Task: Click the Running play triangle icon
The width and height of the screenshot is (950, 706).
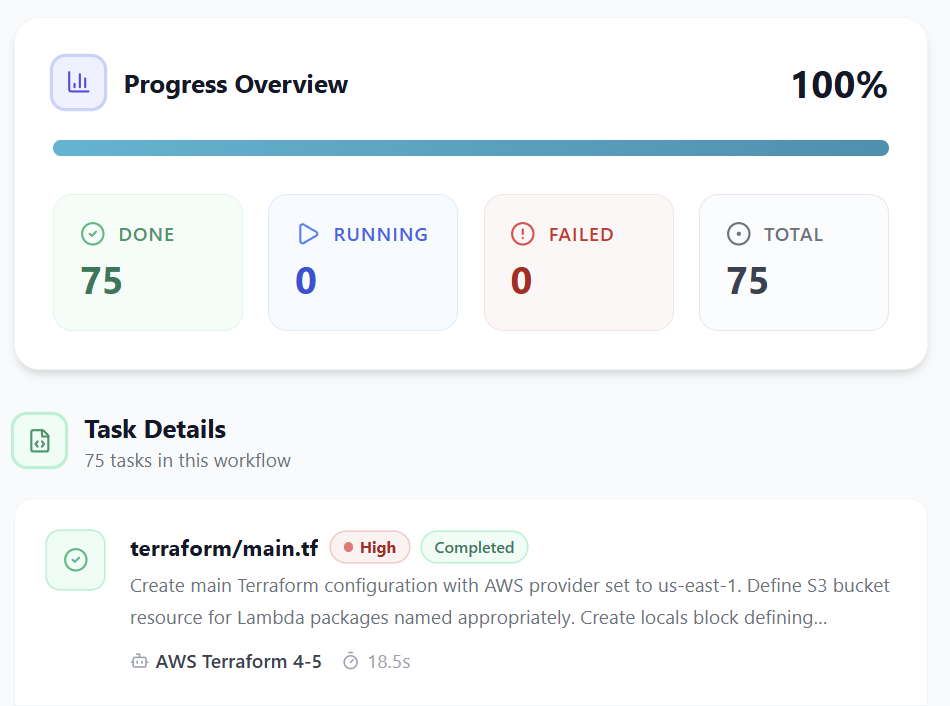Action: [308, 234]
